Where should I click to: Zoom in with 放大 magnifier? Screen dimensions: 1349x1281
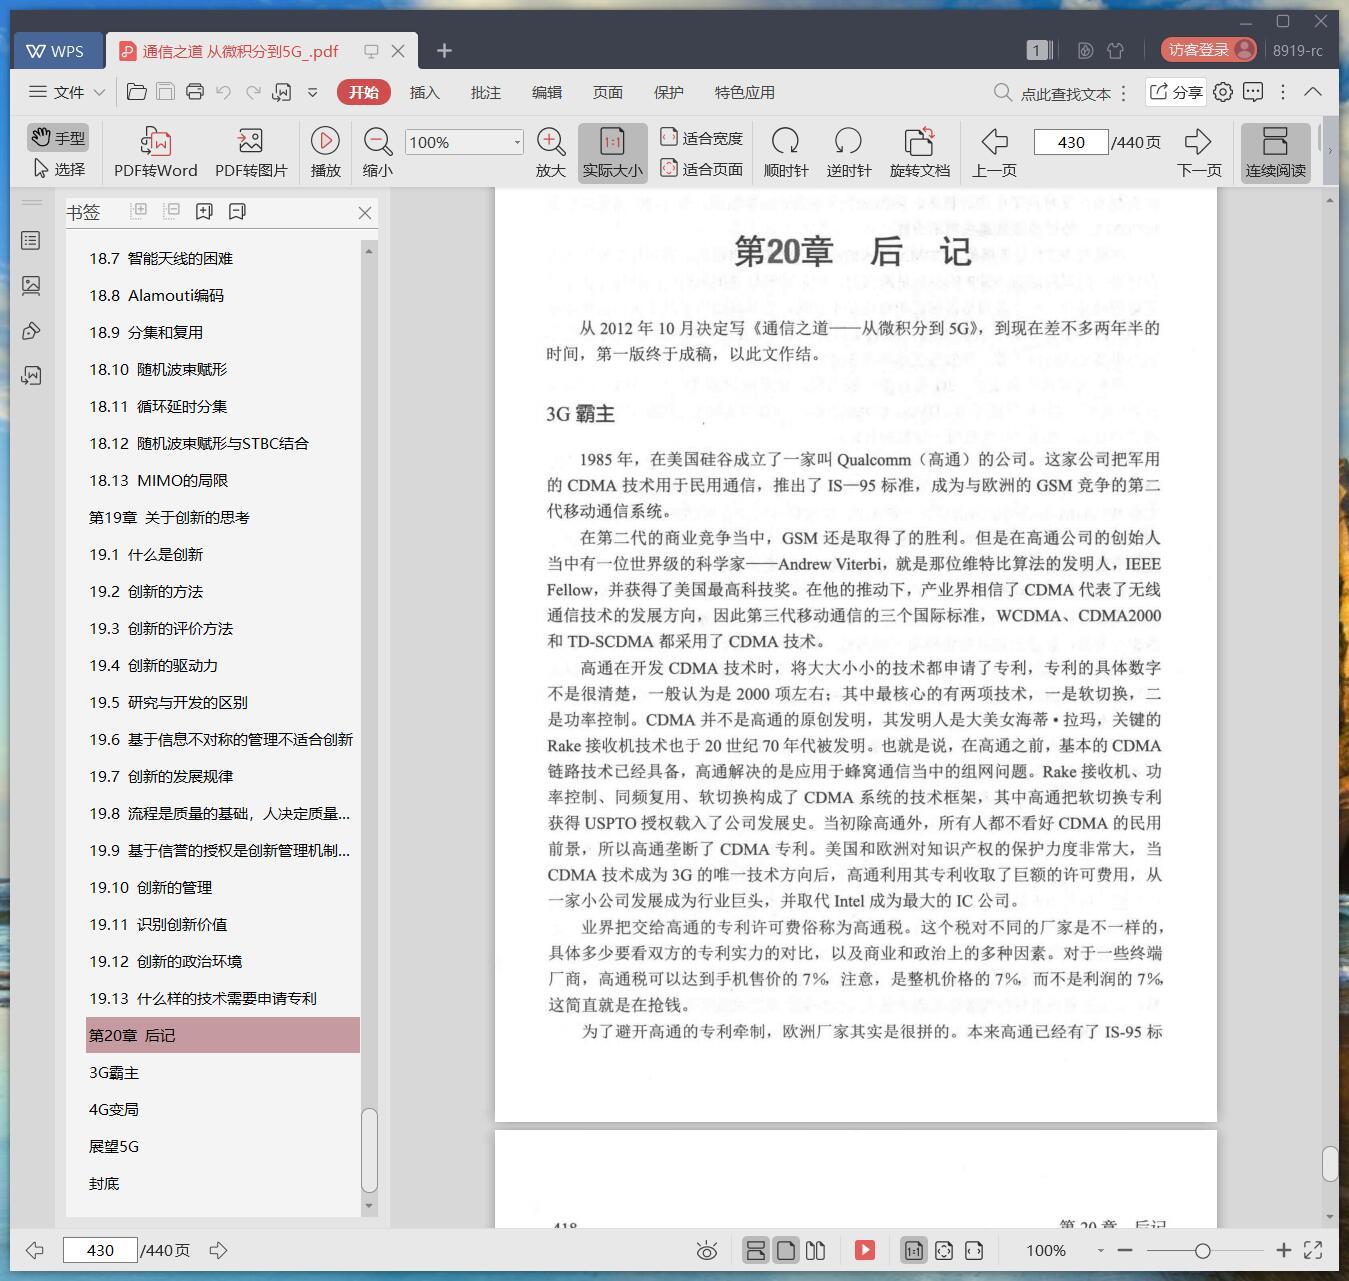pos(550,153)
